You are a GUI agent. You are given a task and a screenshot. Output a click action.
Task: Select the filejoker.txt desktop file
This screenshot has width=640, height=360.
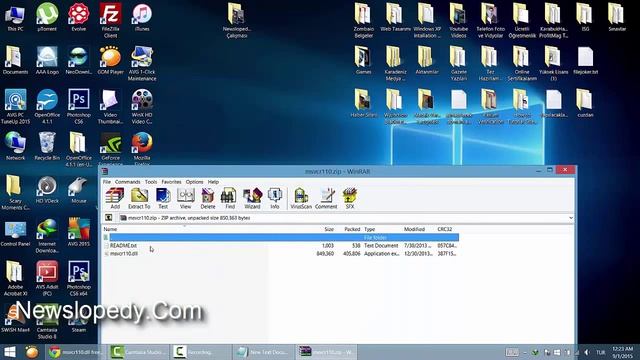(x=585, y=60)
